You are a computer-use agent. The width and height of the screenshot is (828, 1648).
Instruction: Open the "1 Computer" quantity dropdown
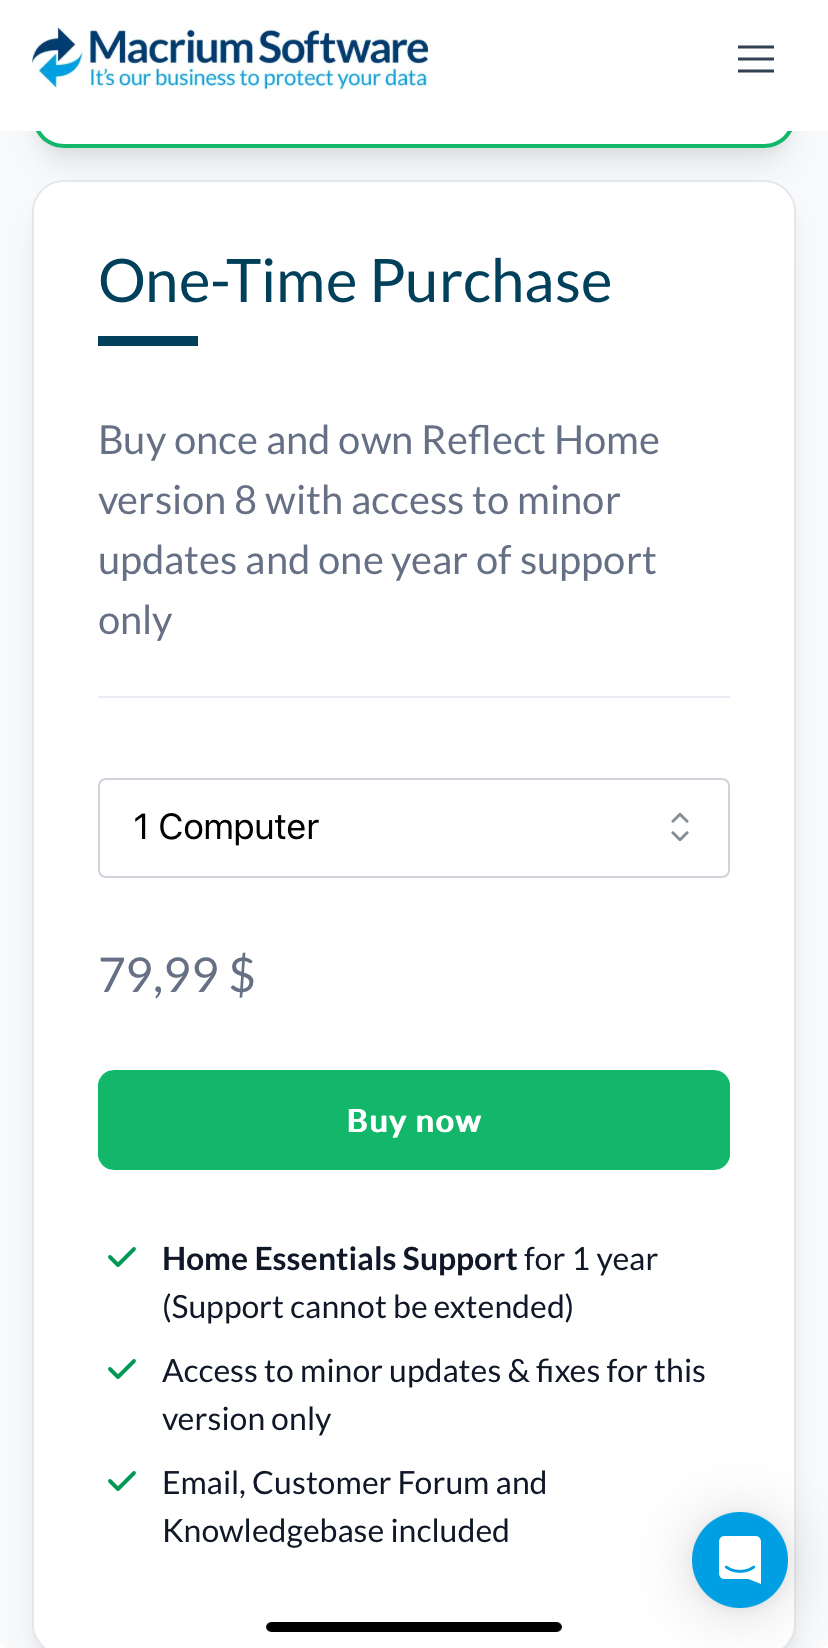coord(413,828)
